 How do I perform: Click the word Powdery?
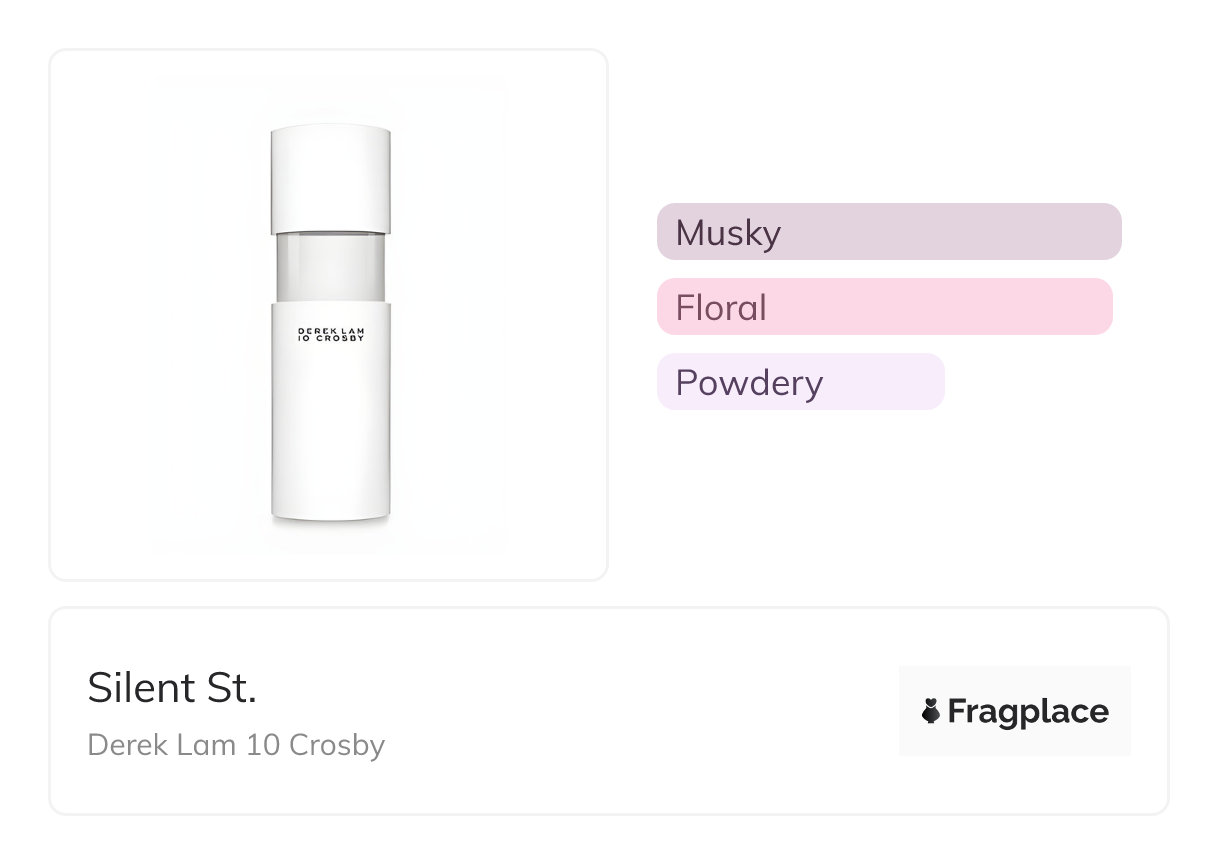coord(749,383)
